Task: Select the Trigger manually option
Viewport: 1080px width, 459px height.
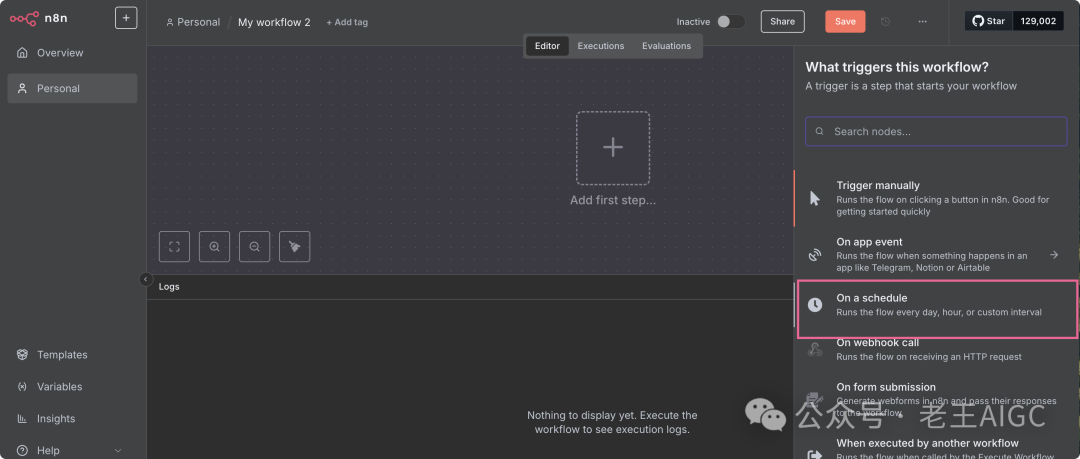Action: coord(937,198)
